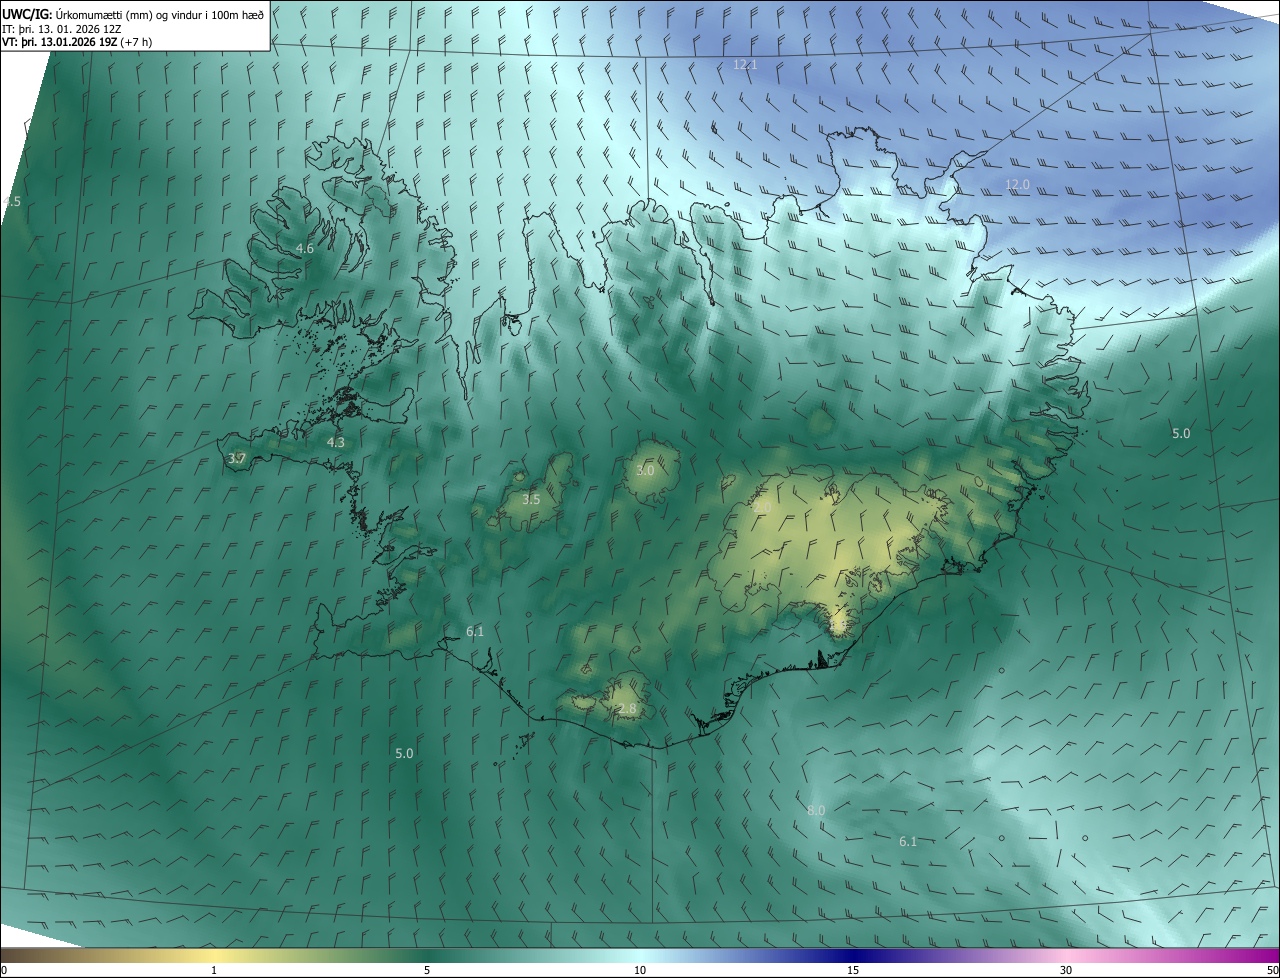Image resolution: width=1280 pixels, height=978 pixels.
Task: Click the 3.5 value label on the map
Action: point(531,499)
